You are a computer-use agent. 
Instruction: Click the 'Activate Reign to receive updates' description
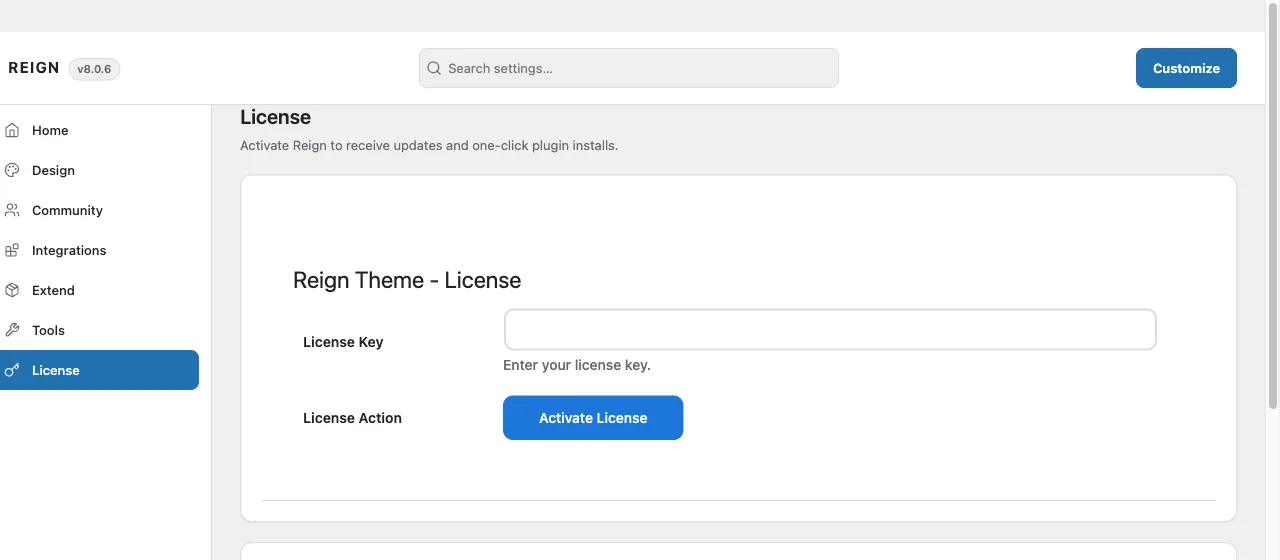click(x=429, y=145)
